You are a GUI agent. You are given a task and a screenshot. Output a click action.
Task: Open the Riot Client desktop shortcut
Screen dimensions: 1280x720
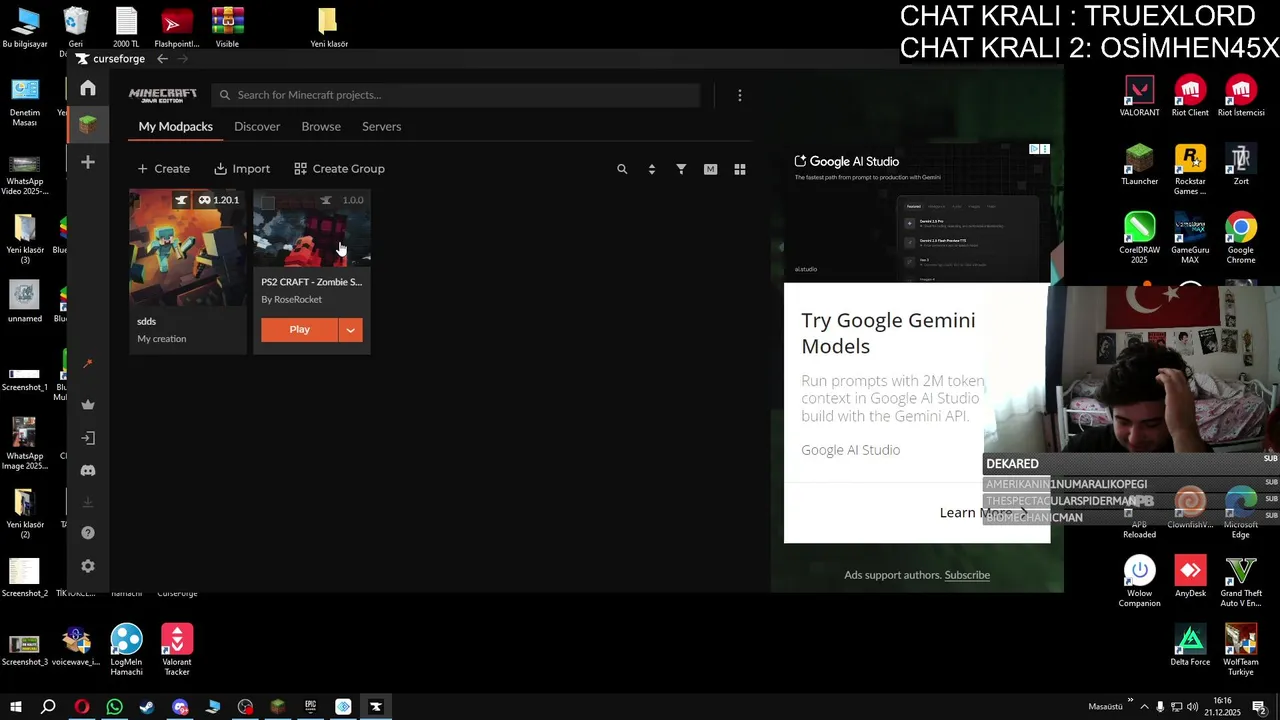tap(1190, 96)
